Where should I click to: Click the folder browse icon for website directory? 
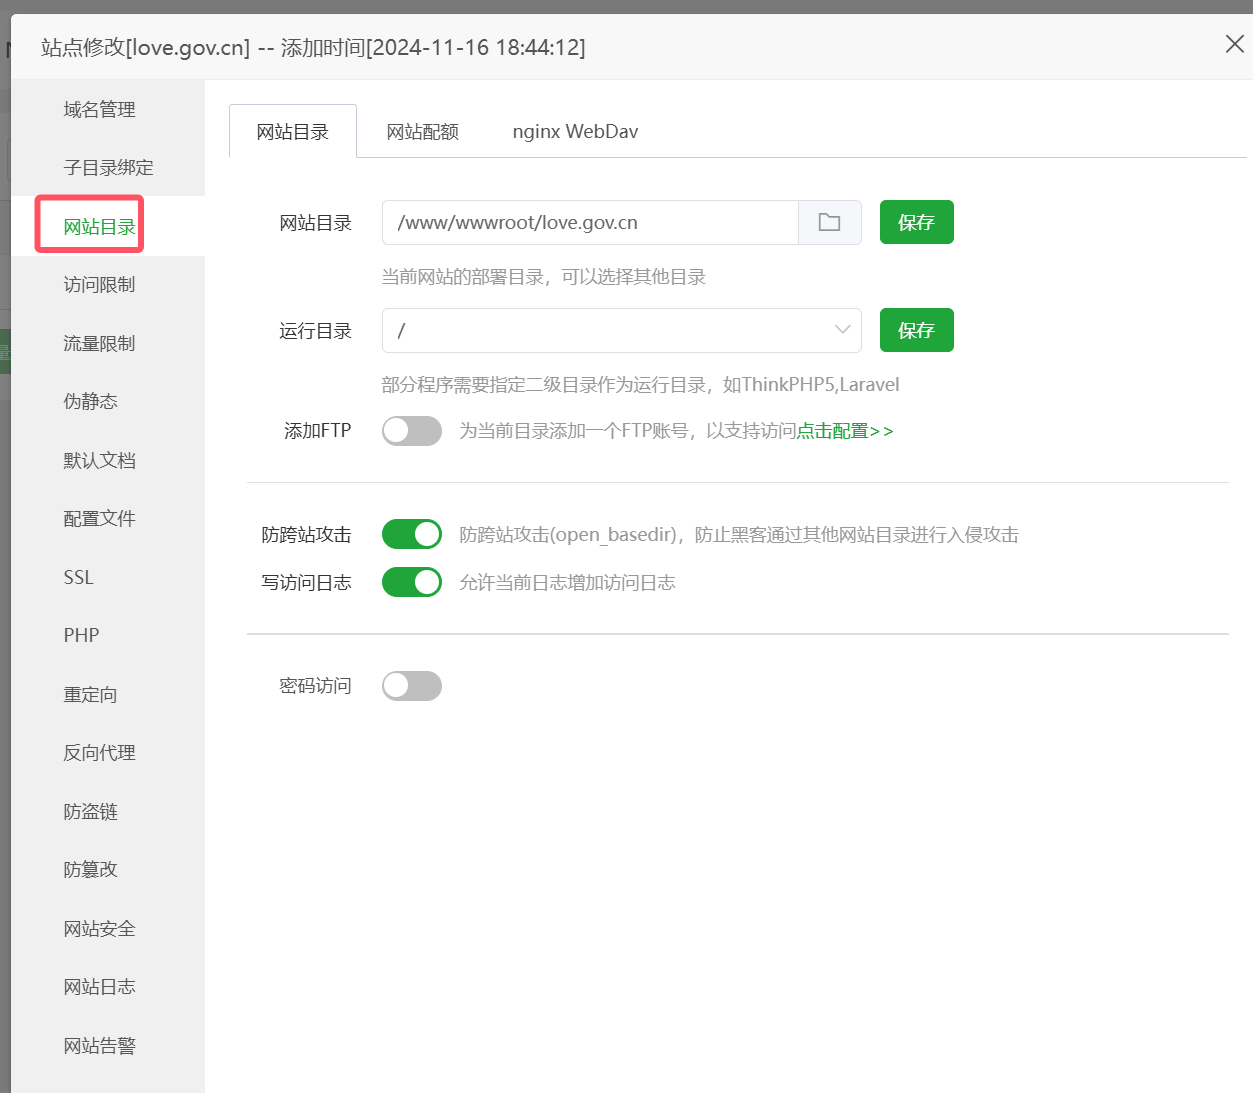click(x=829, y=222)
